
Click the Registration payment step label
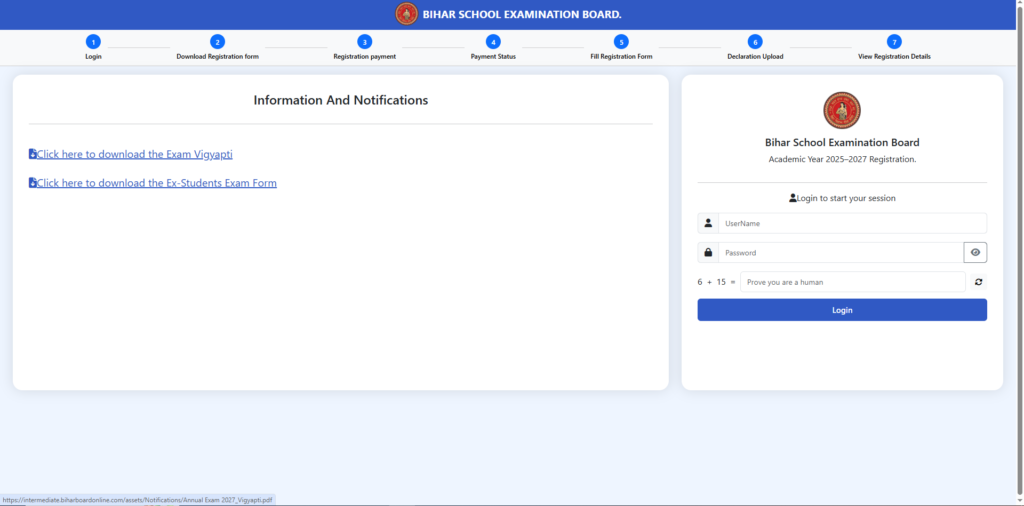364,57
